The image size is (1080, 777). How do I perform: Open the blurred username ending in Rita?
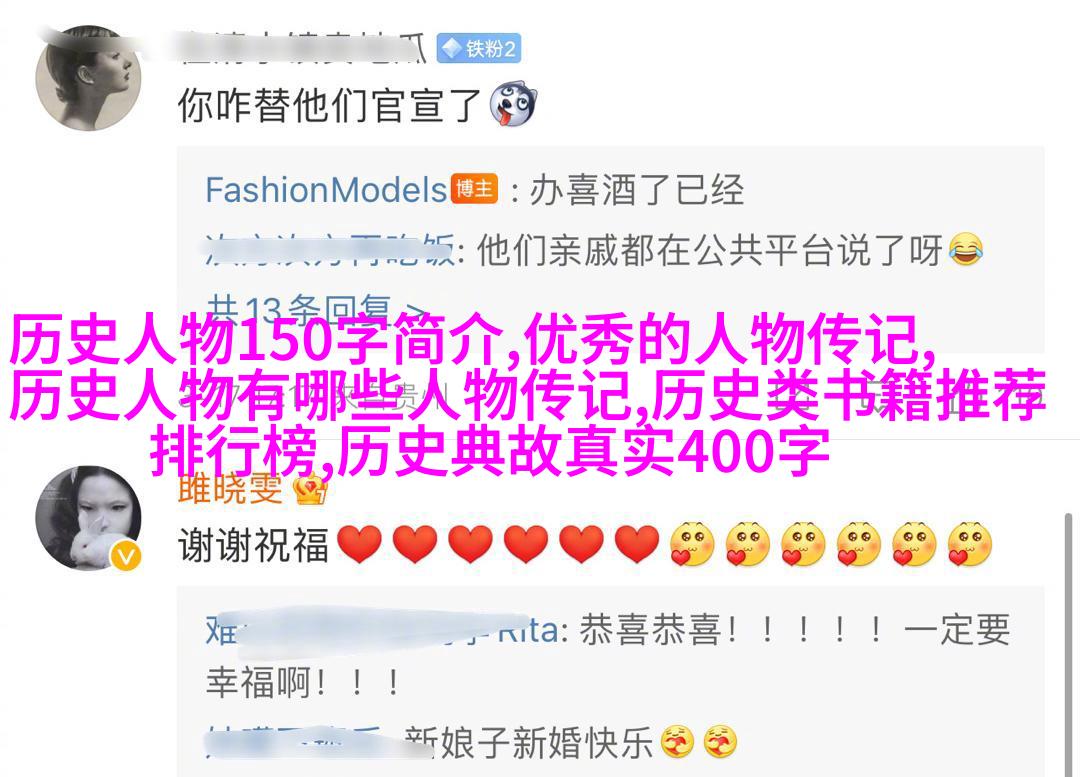(382, 630)
